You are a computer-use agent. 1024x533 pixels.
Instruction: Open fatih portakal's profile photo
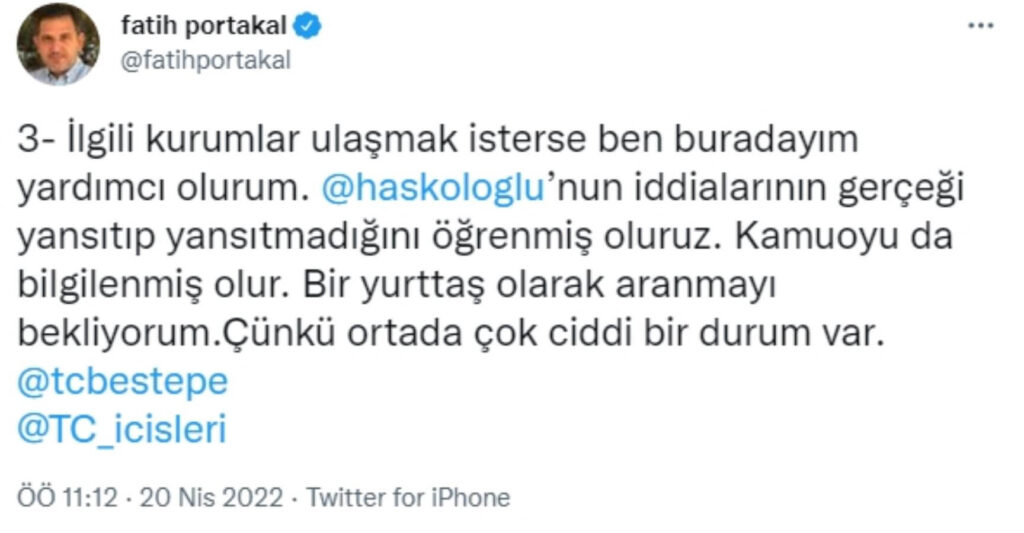(59, 45)
